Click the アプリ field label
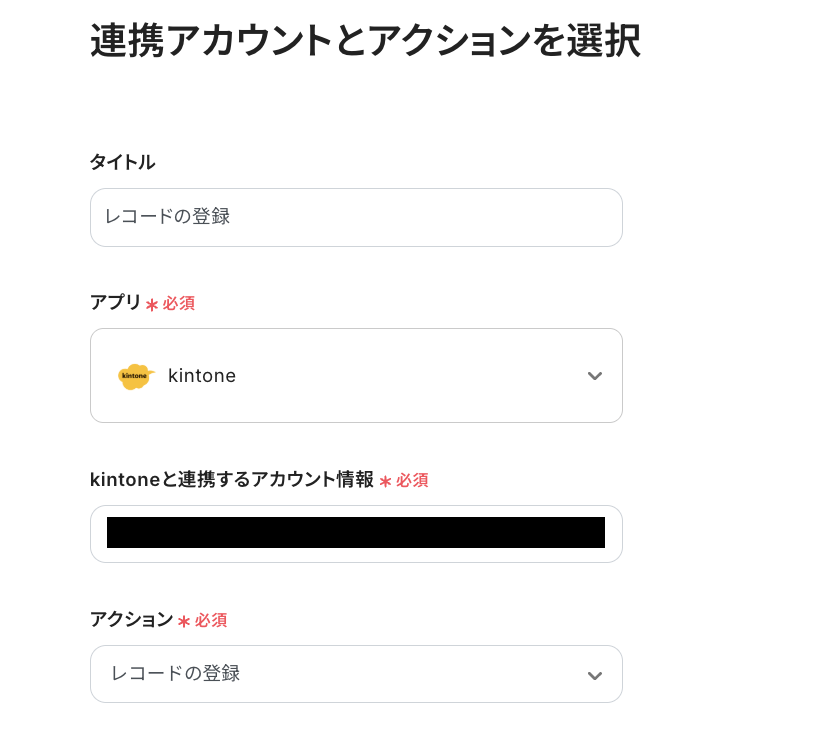The width and height of the screenshot is (834, 752). (x=116, y=302)
